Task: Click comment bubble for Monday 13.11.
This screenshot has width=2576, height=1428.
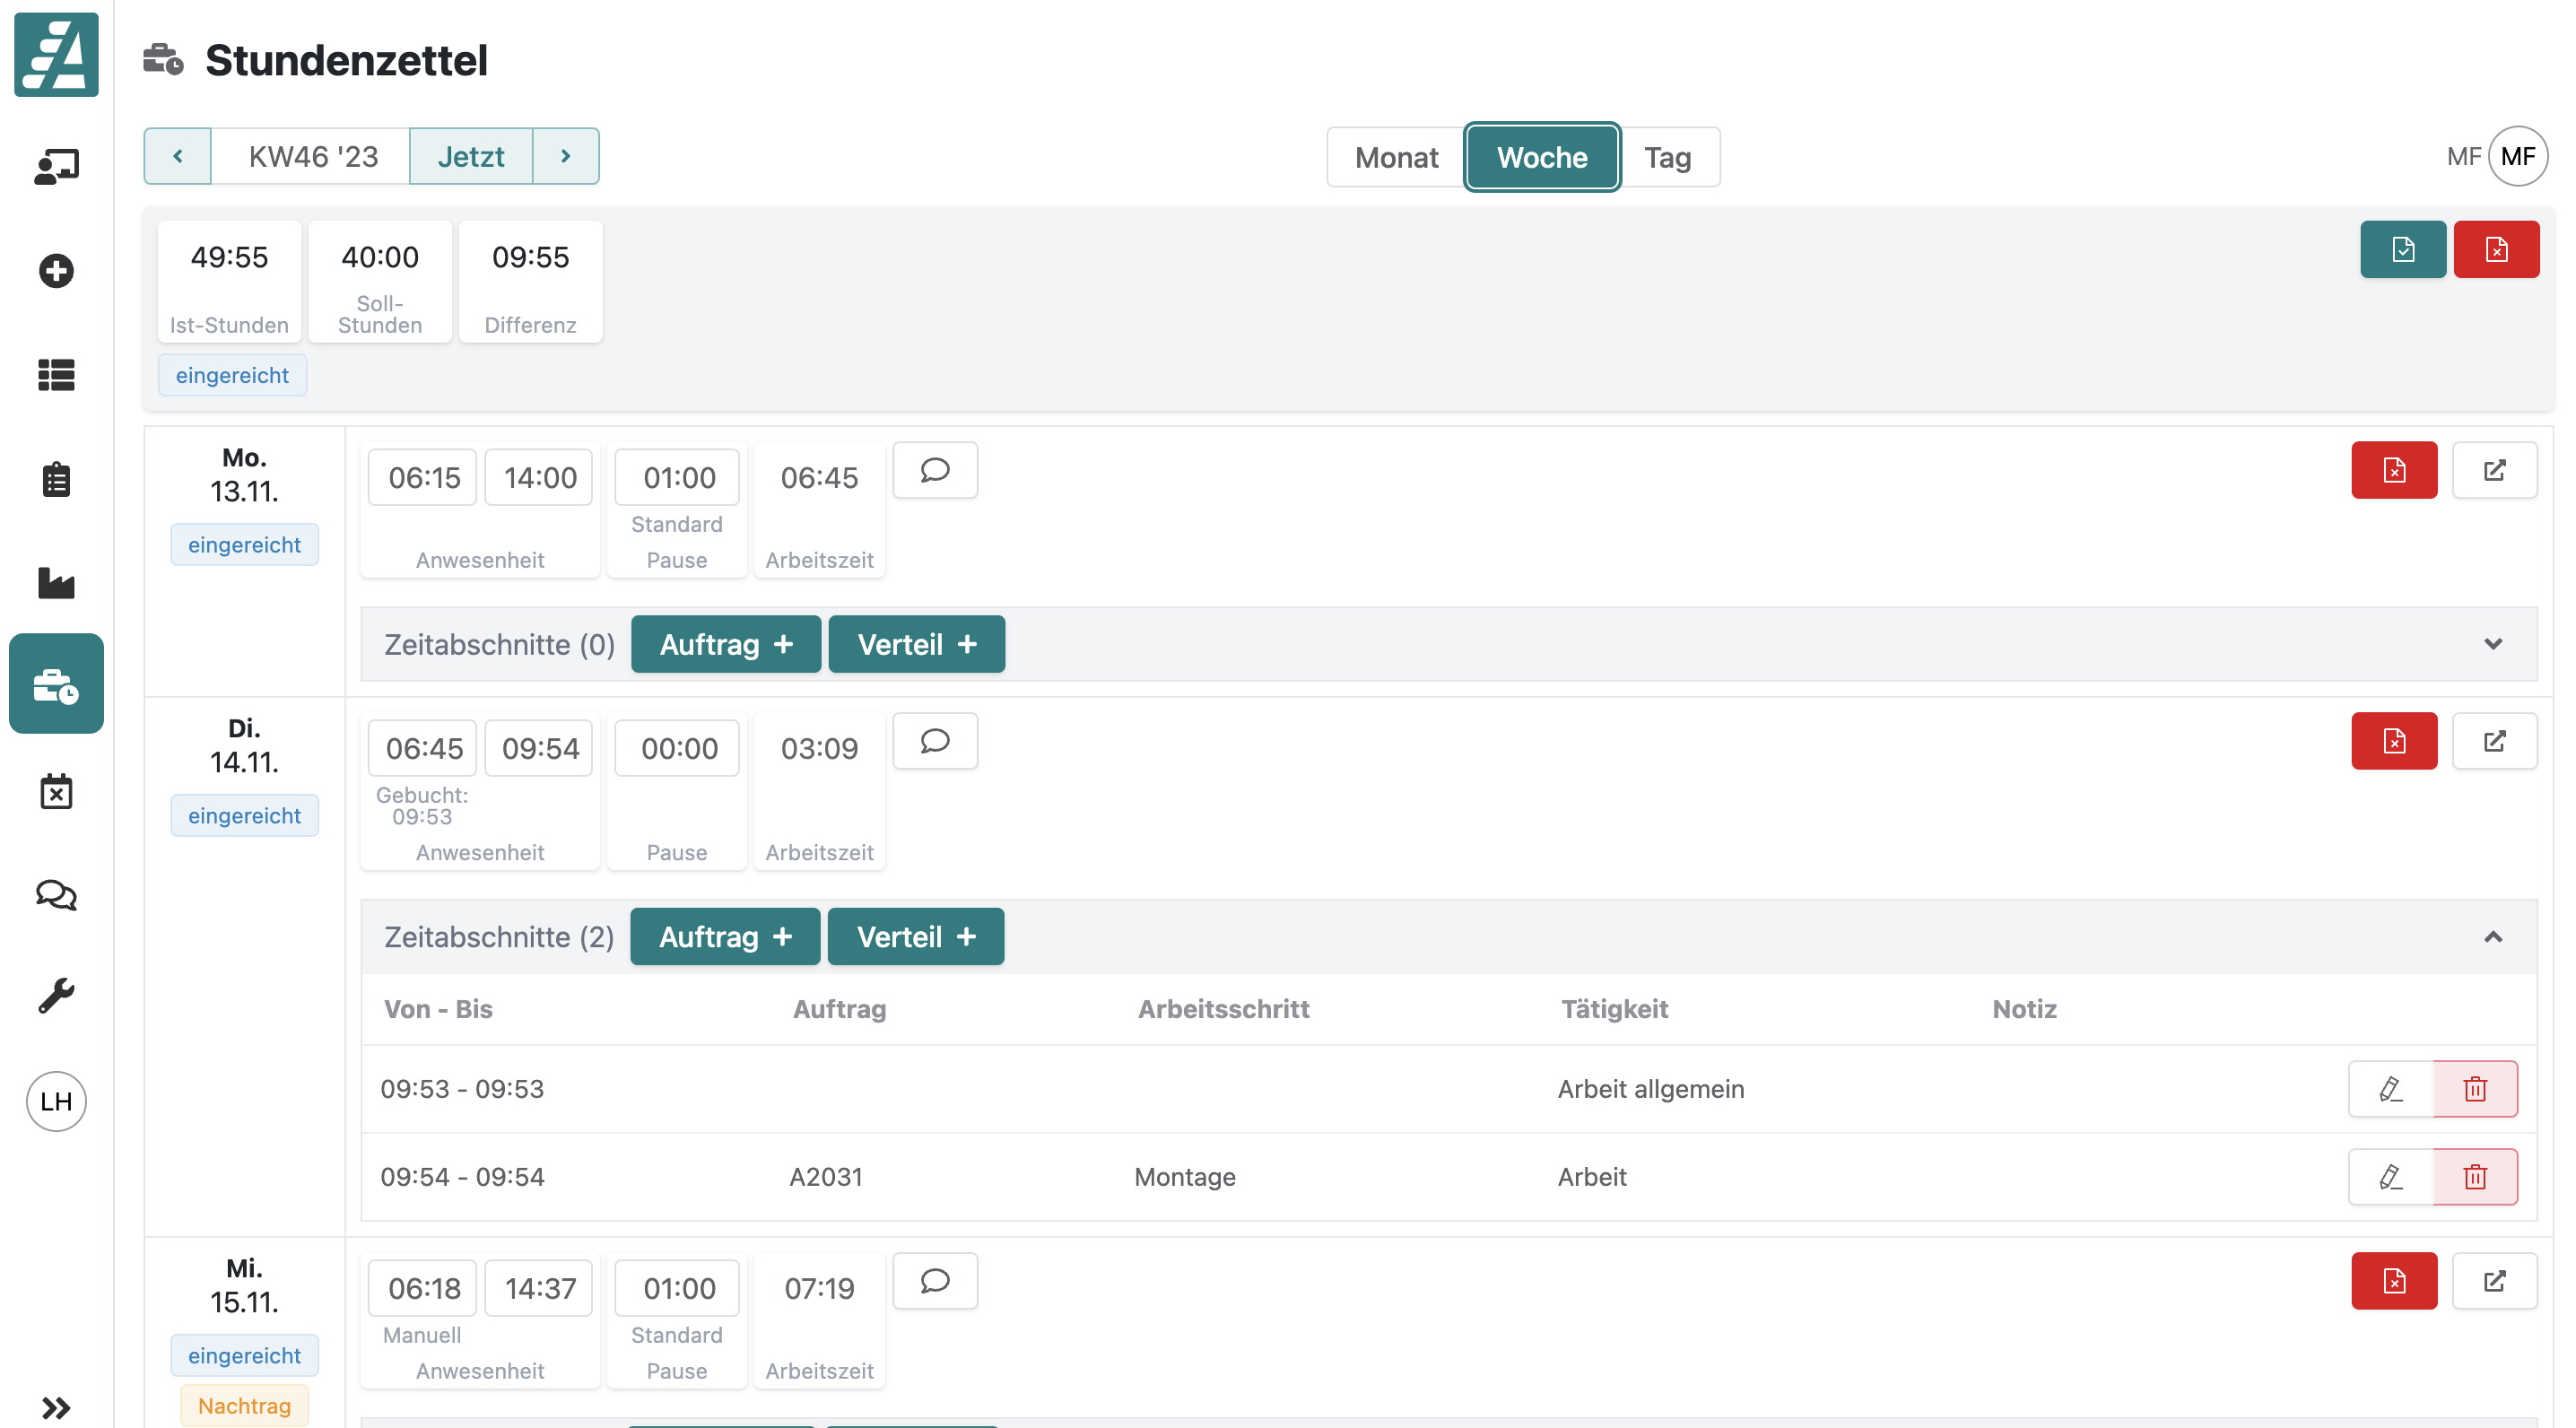Action: [x=934, y=470]
